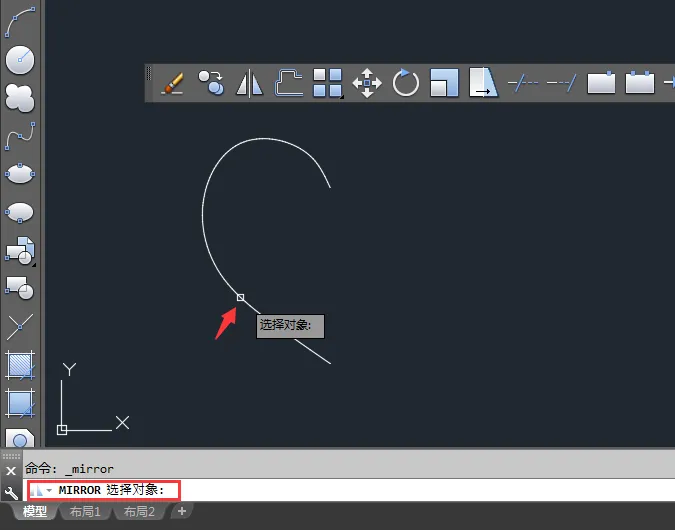Add a new layout with plus button
This screenshot has width=675, height=530.
point(182,511)
